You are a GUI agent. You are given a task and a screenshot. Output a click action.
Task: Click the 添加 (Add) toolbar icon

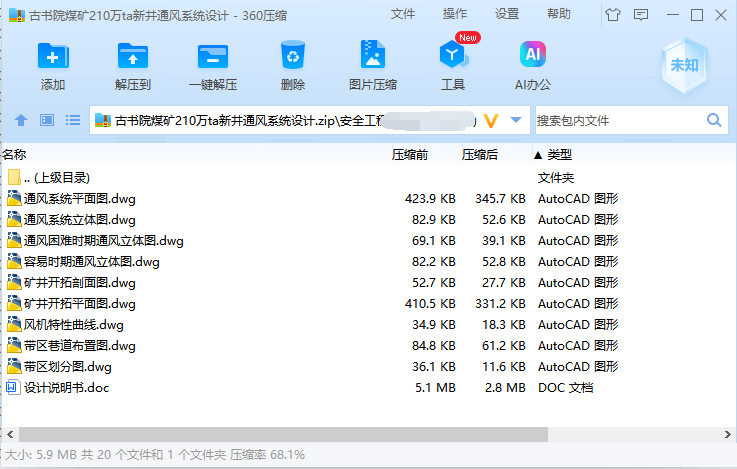pos(53,56)
